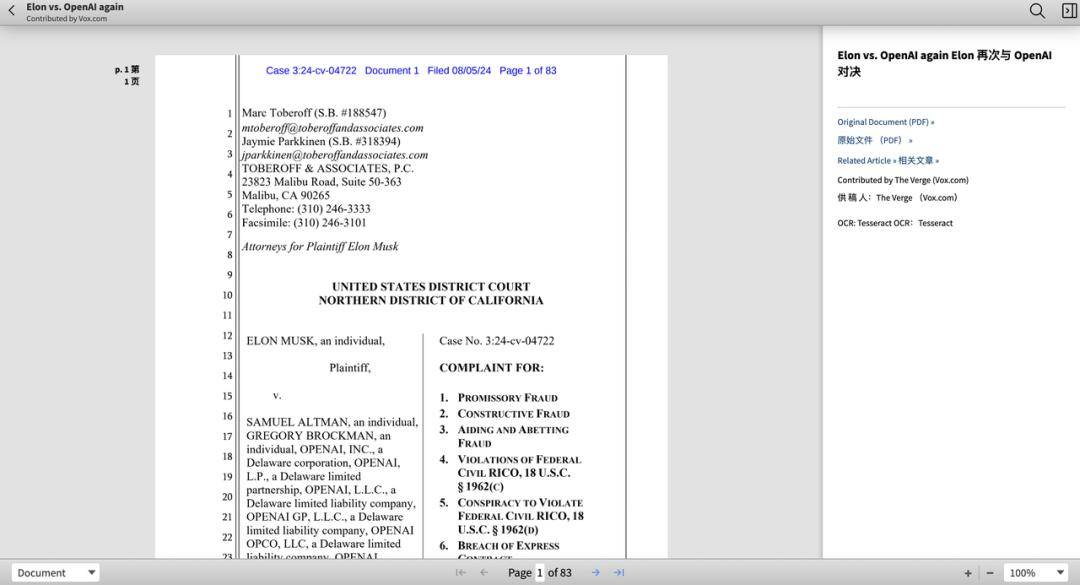This screenshot has width=1080, height=585.
Task: Advance to the next page
Action: pyautogui.click(x=596, y=573)
